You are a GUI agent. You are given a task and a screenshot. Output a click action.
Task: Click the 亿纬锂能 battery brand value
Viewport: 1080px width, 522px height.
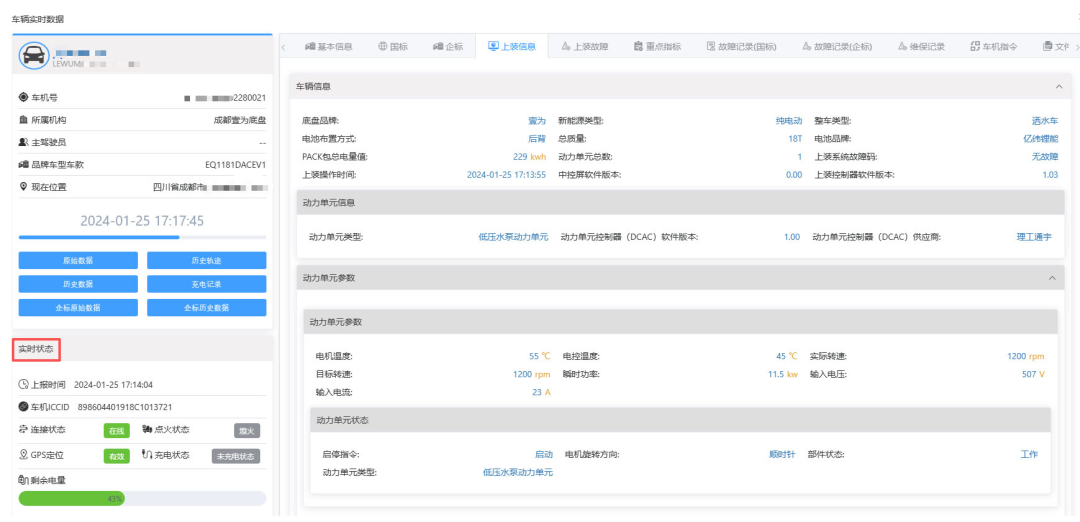(1041, 138)
